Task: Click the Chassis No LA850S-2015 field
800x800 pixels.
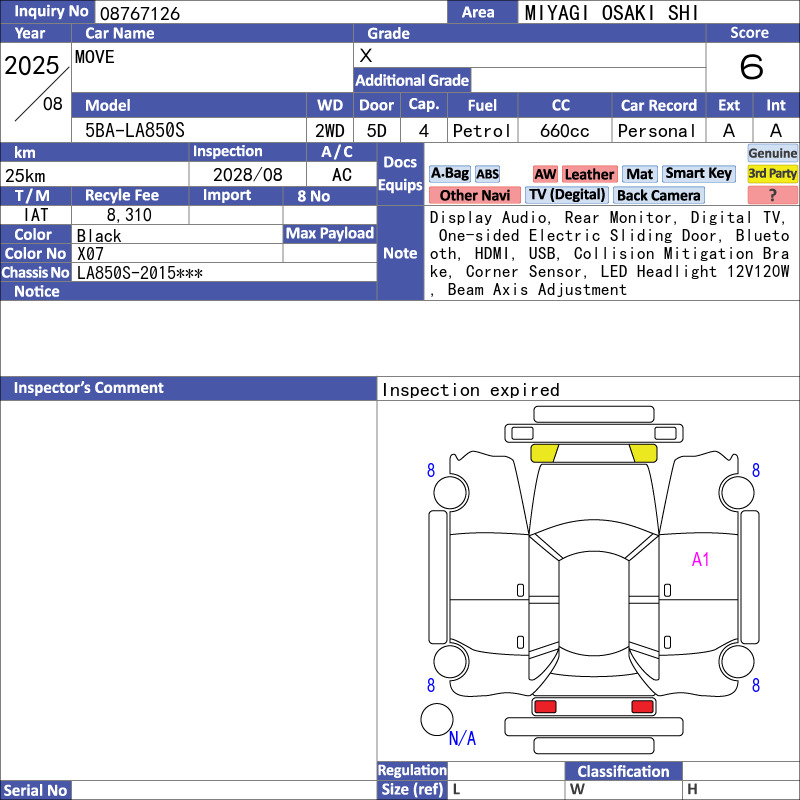Action: (x=223, y=272)
